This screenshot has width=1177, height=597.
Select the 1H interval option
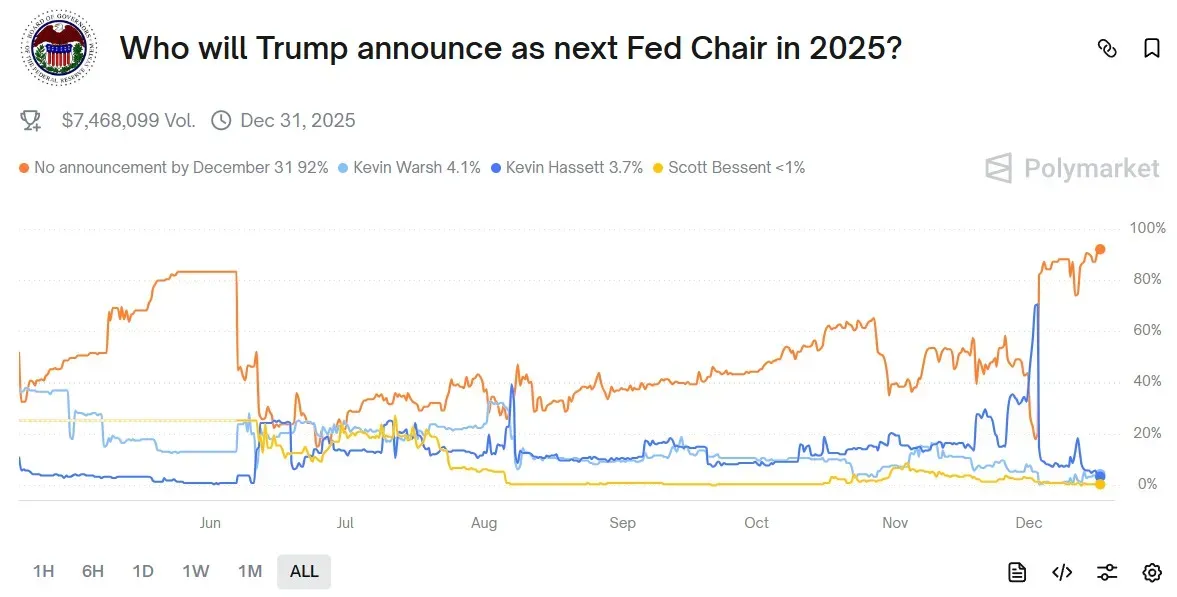(42, 571)
